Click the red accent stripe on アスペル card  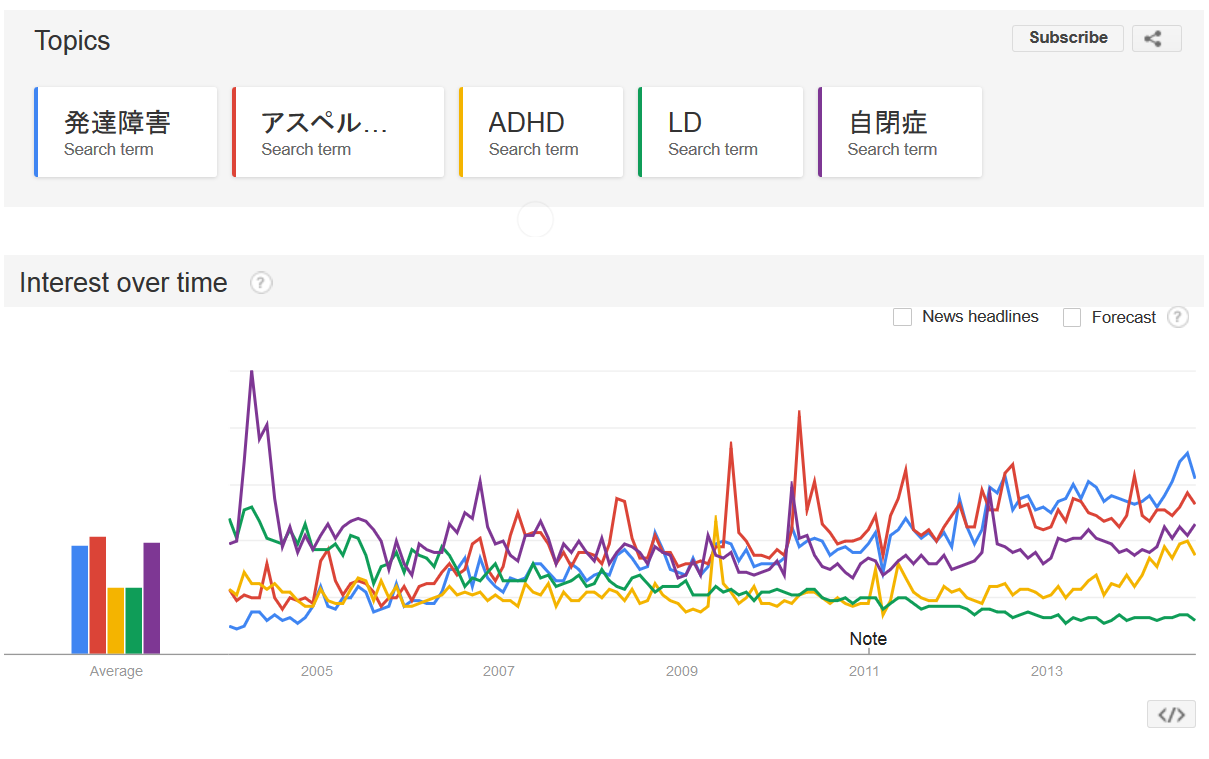[x=234, y=132]
